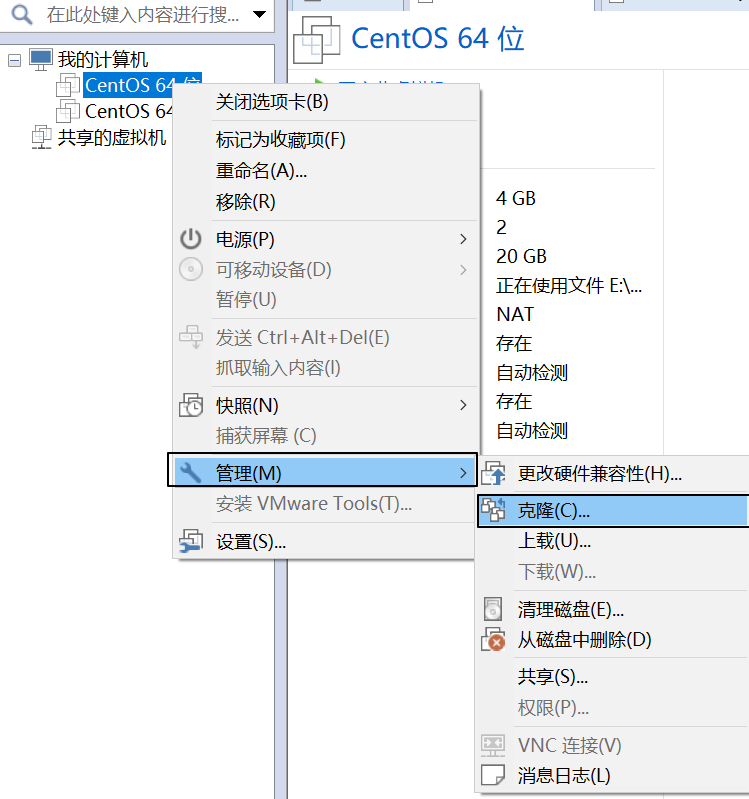Click the search magnifier icon
The height and width of the screenshot is (799, 749).
tap(22, 14)
